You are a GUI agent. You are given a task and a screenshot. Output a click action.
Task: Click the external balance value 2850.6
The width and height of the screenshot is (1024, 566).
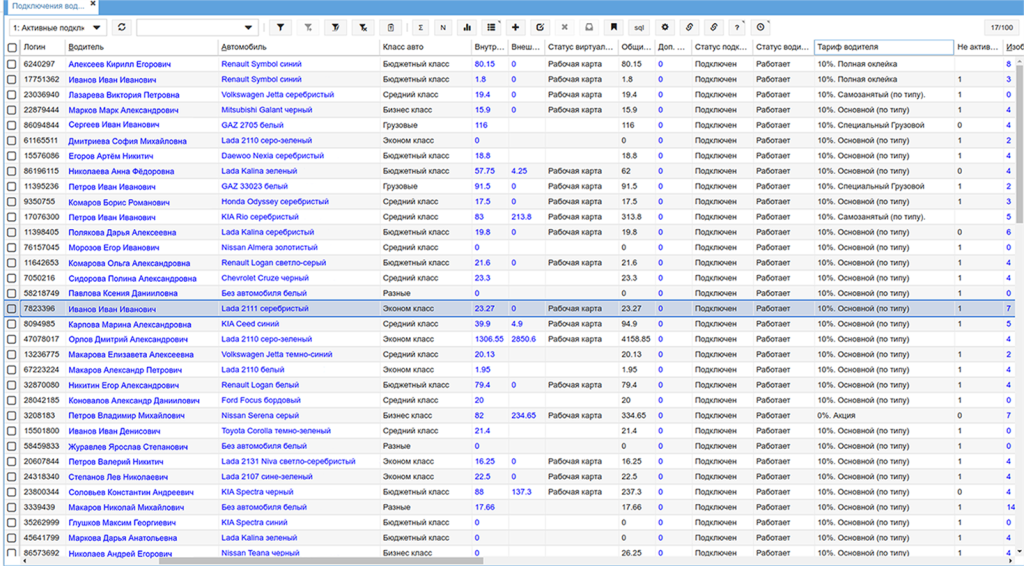coord(524,339)
